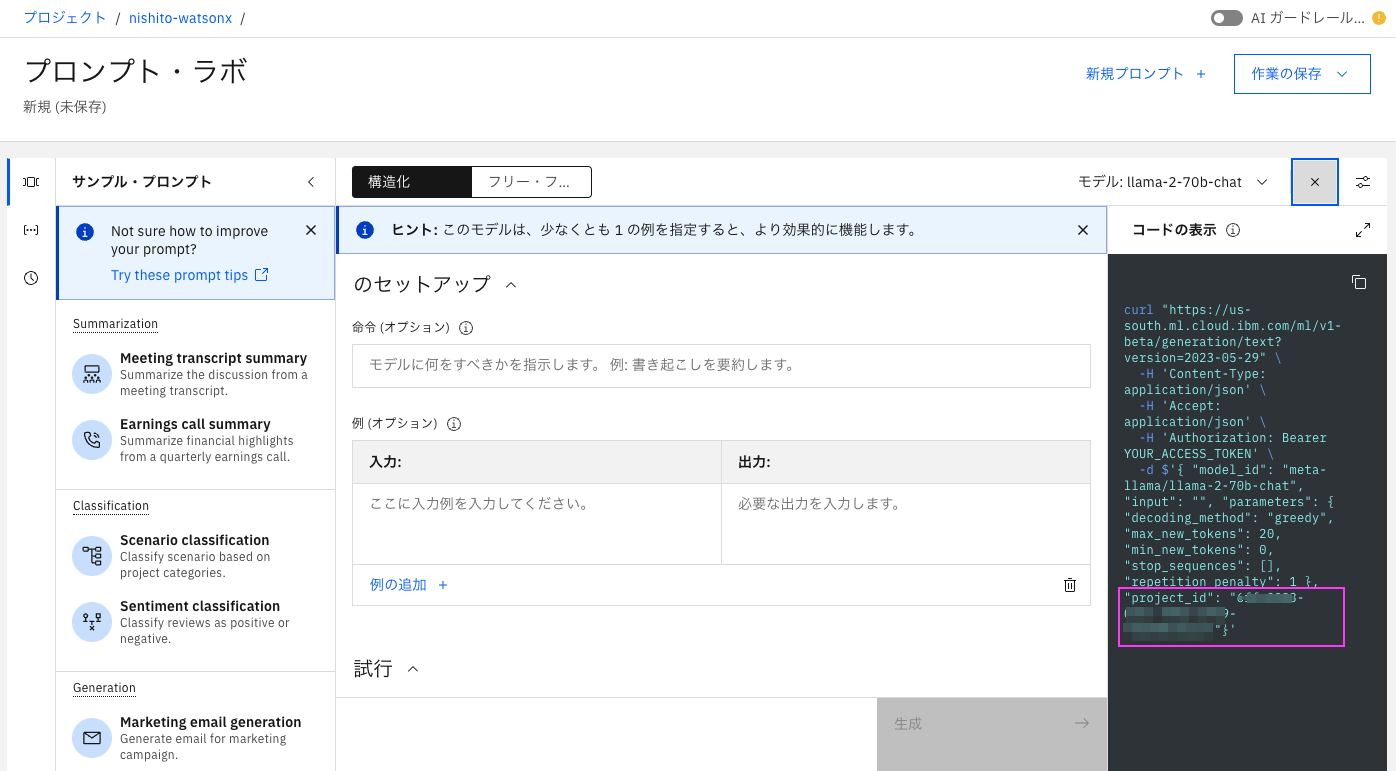Collapse the のセットアップ section
1396x771 pixels.
pos(511,285)
